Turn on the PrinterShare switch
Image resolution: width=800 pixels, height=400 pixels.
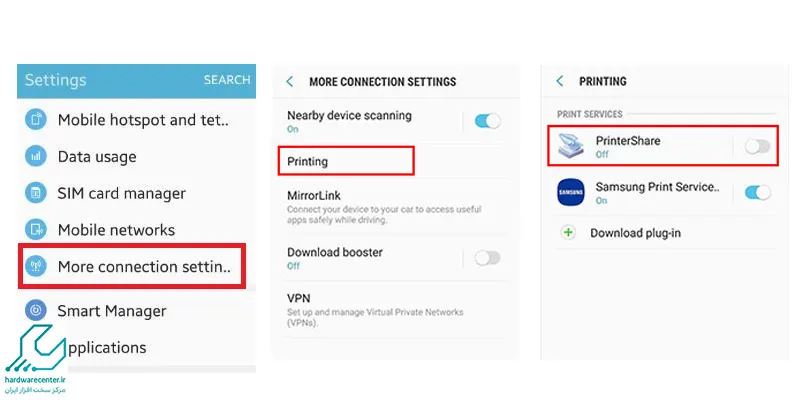pyautogui.click(x=757, y=147)
